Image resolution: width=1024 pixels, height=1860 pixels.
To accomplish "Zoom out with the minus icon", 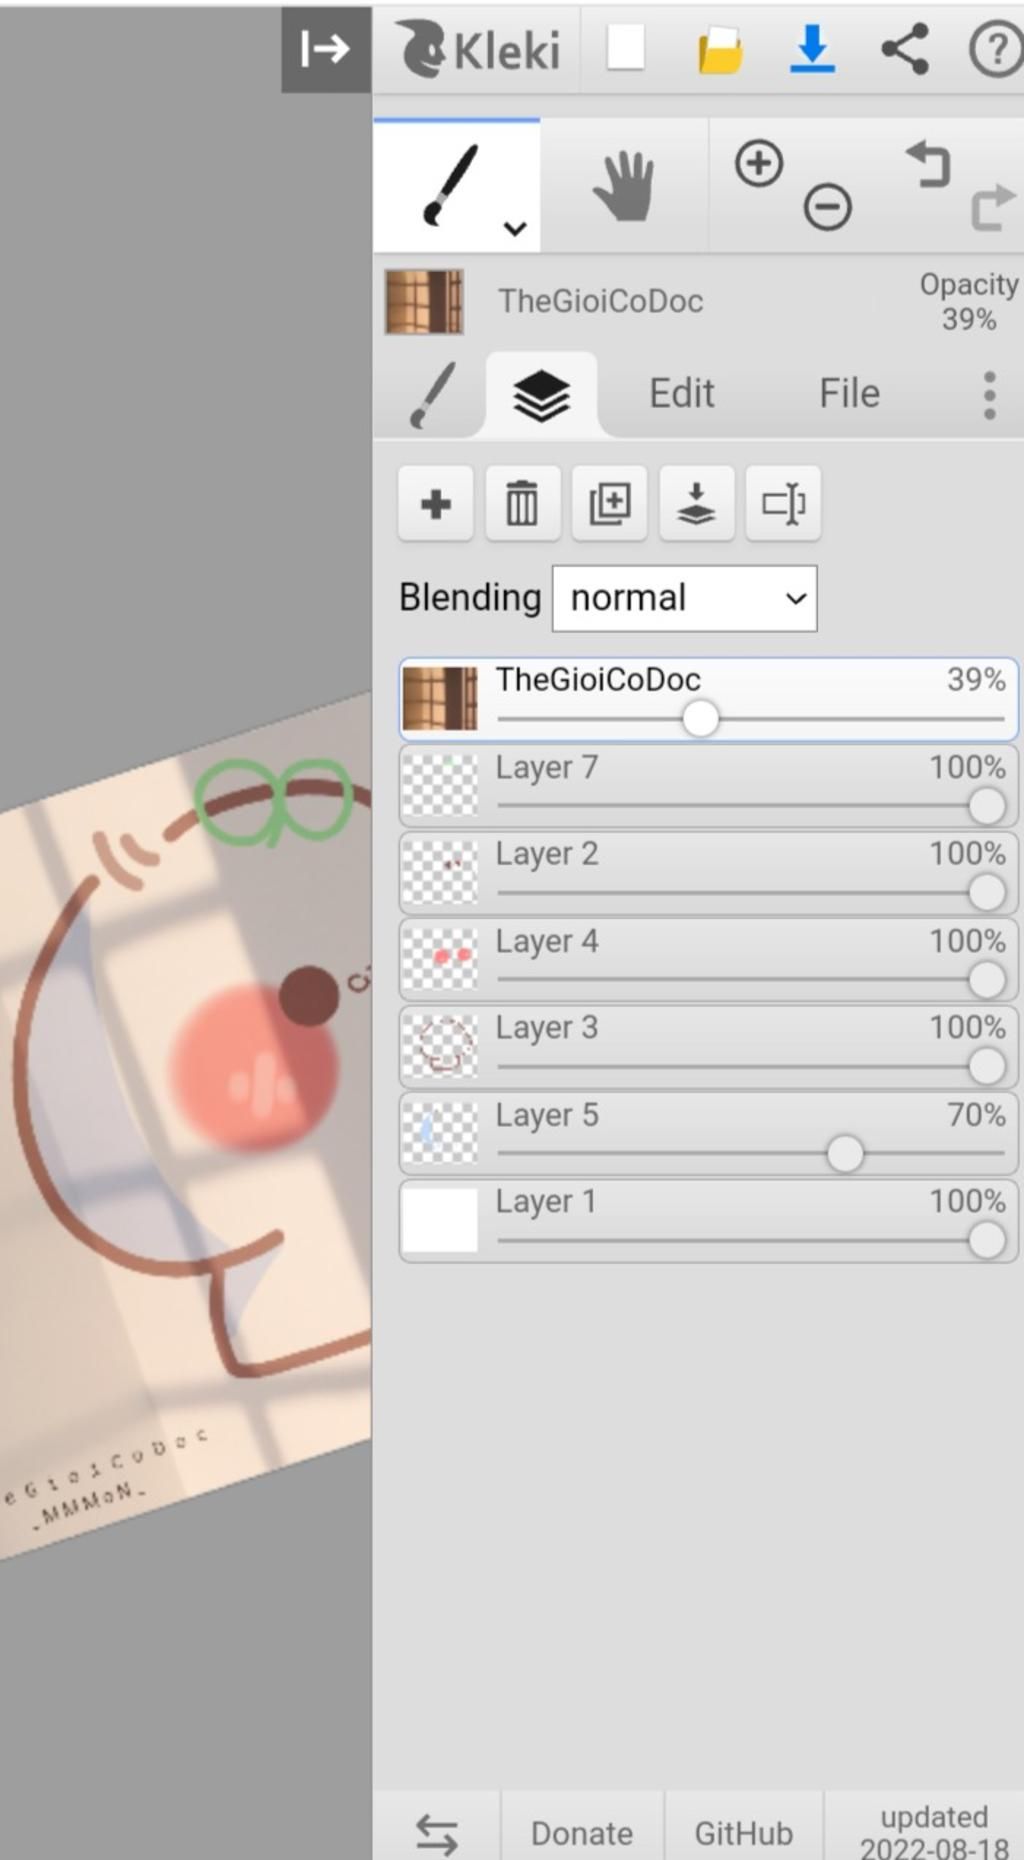I will point(827,207).
